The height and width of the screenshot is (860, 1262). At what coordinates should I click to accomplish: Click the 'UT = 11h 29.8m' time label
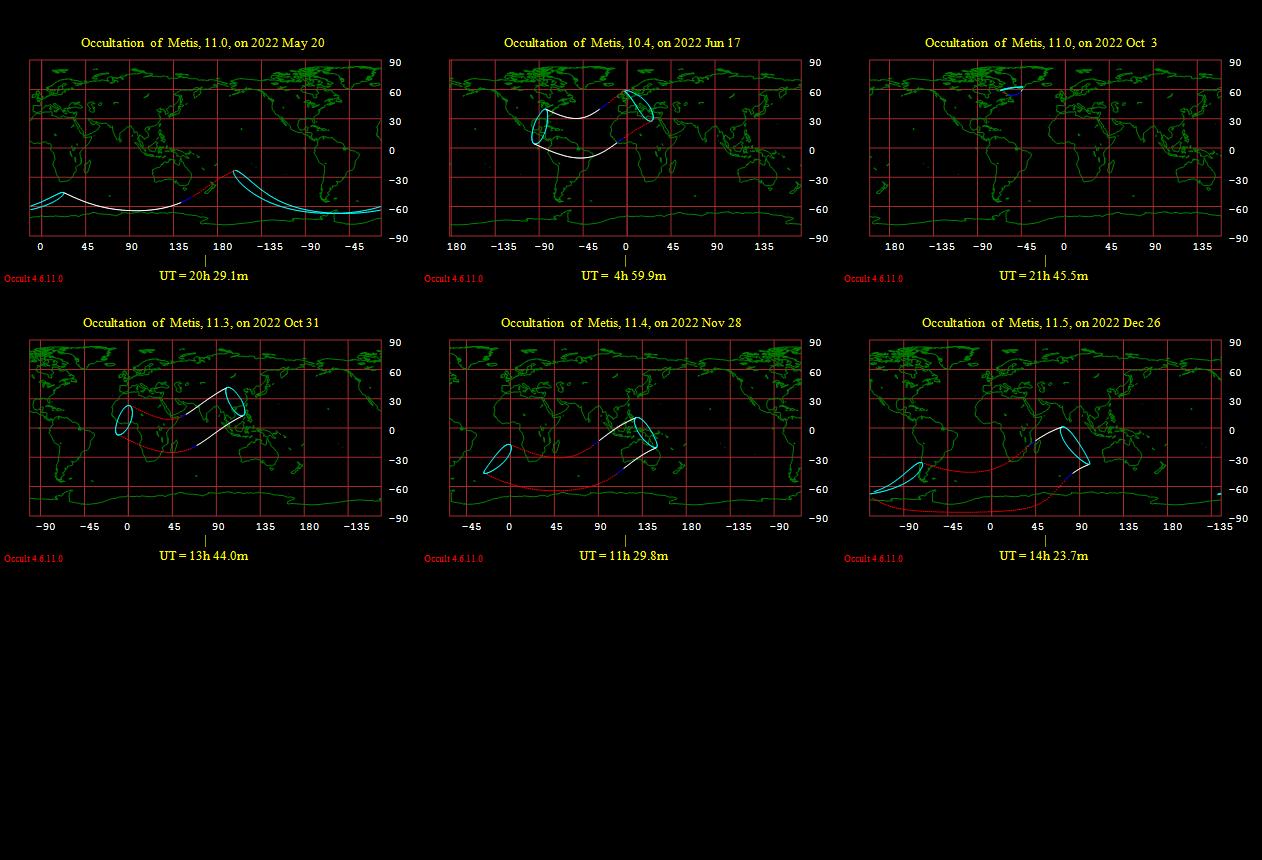click(624, 556)
